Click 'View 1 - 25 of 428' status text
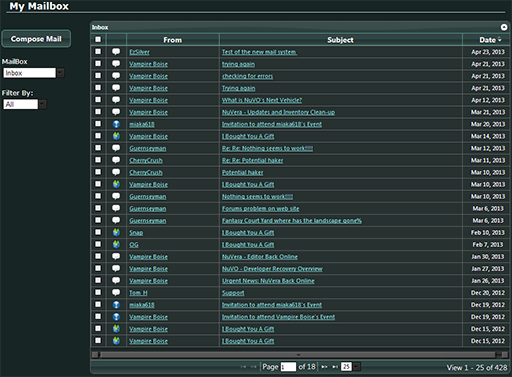The image size is (512, 377). point(477,368)
